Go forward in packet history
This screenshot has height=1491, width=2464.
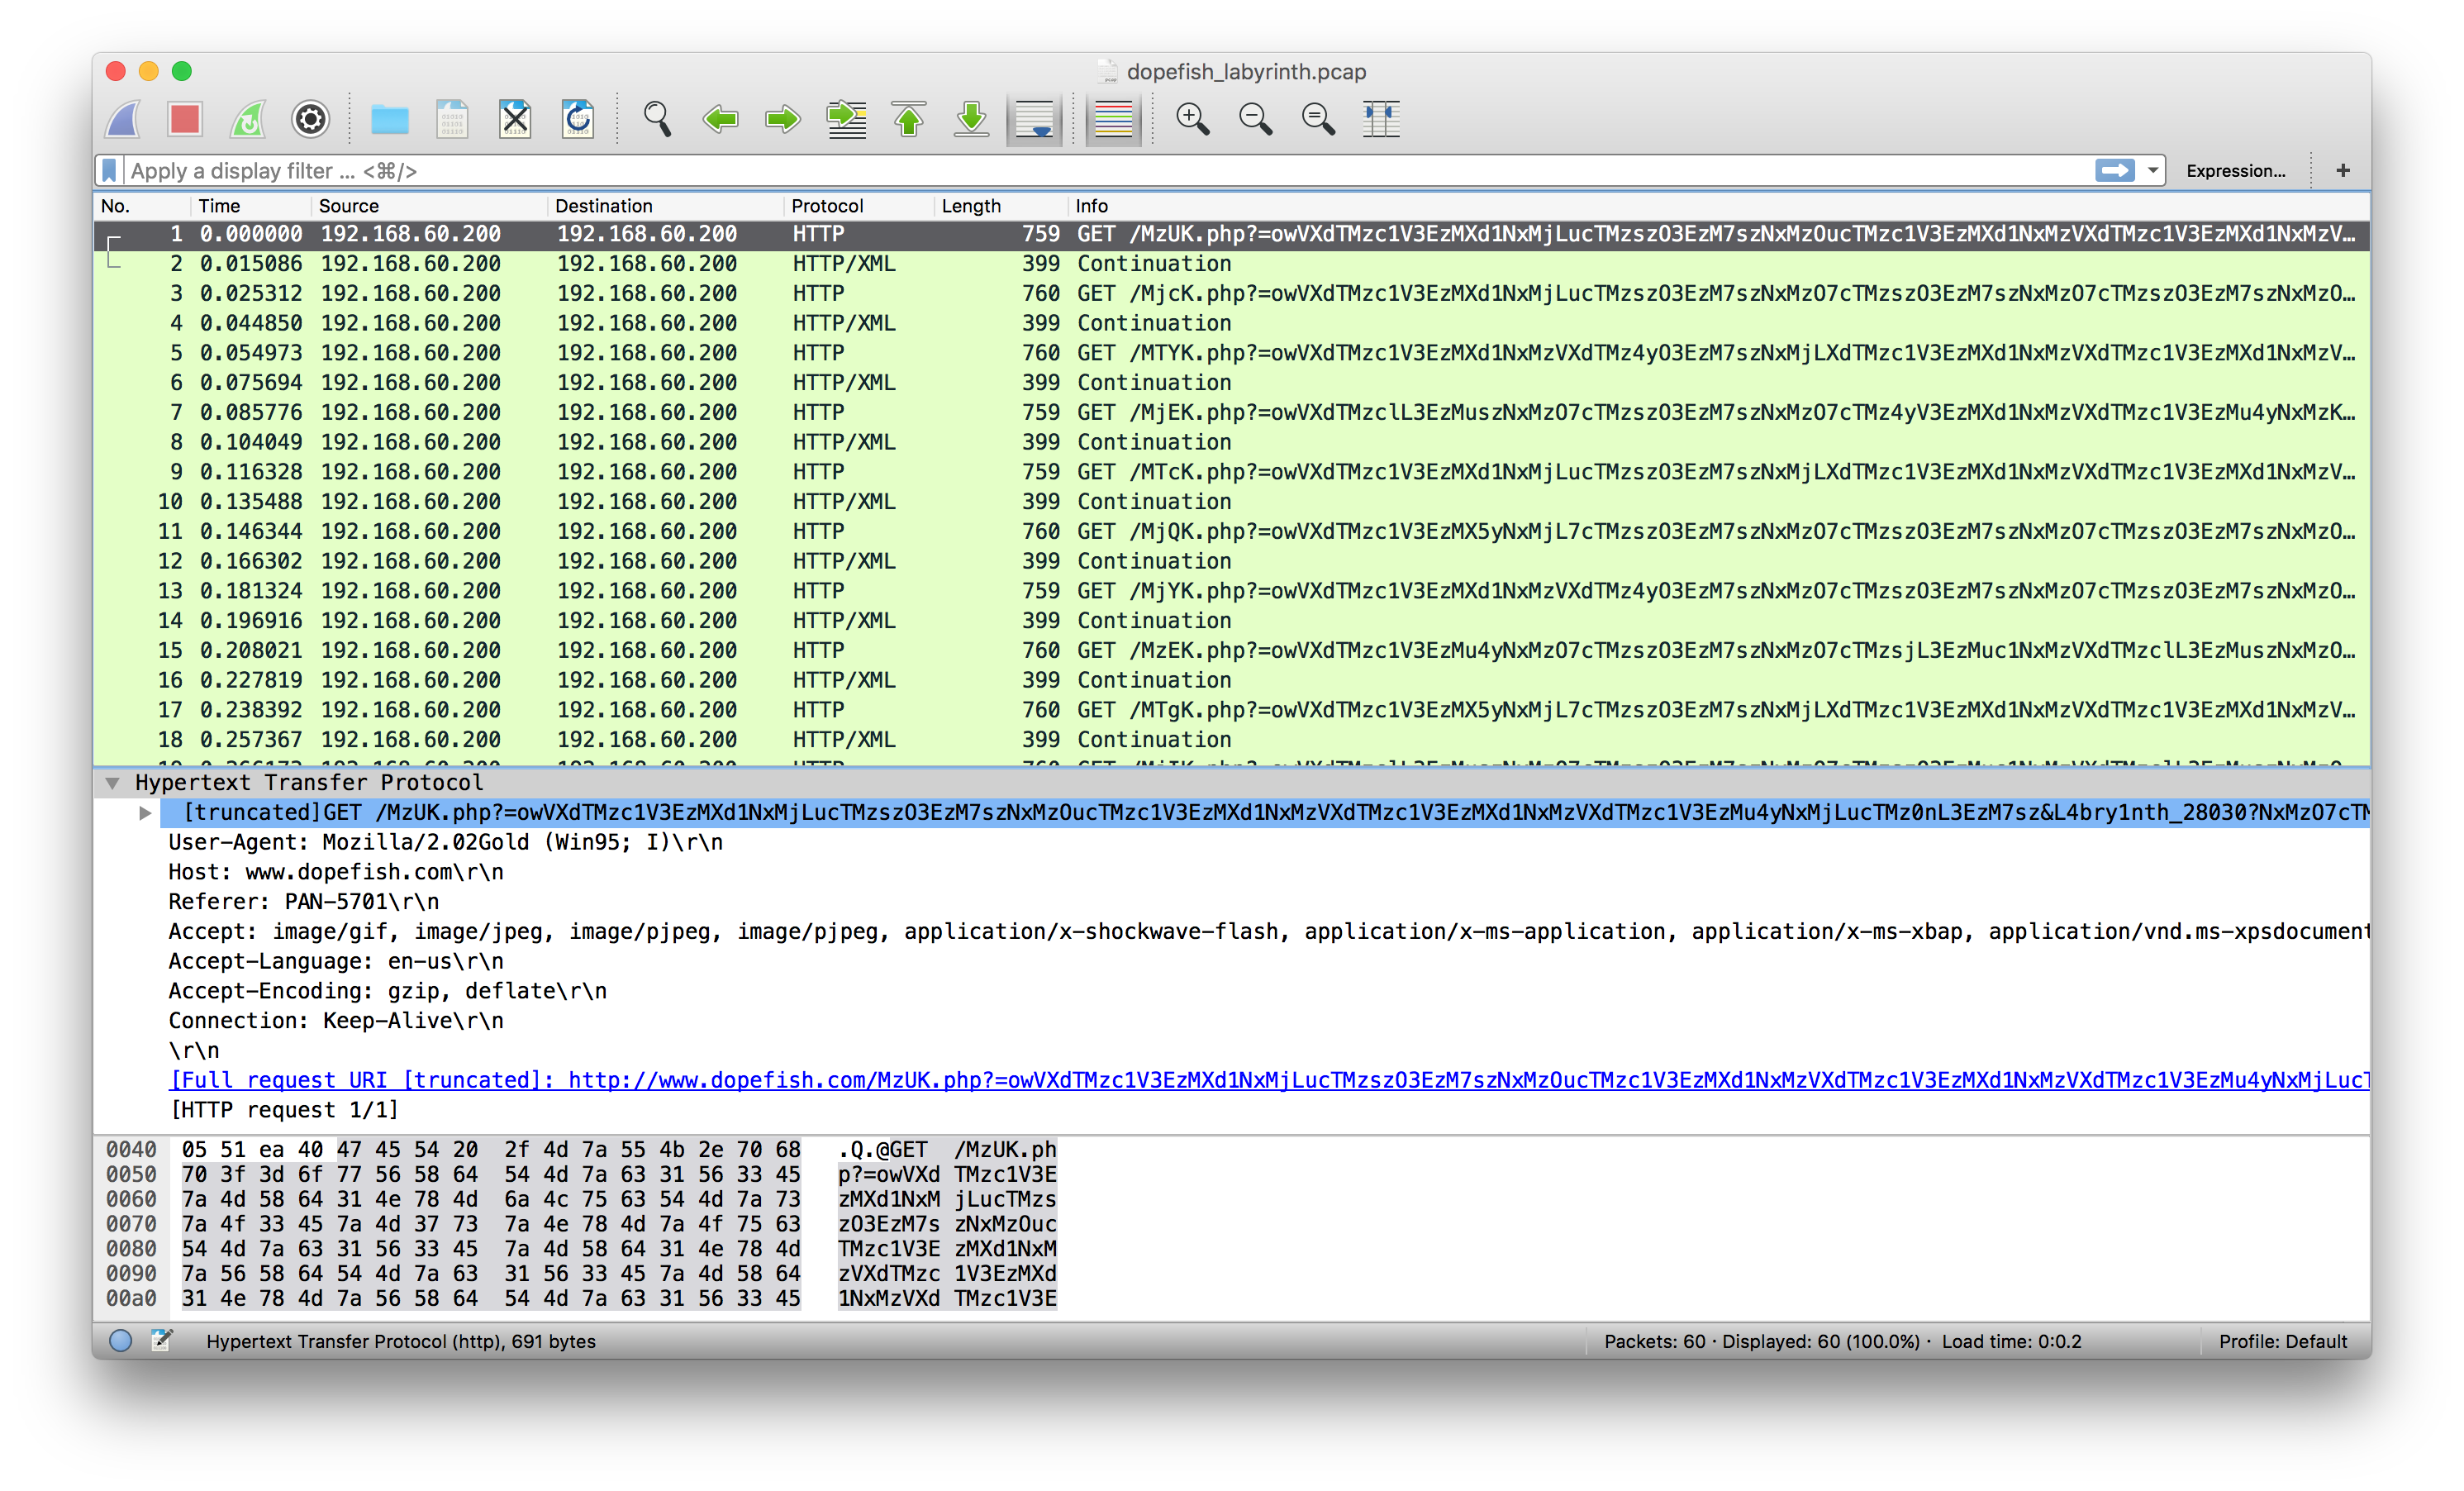tap(783, 120)
